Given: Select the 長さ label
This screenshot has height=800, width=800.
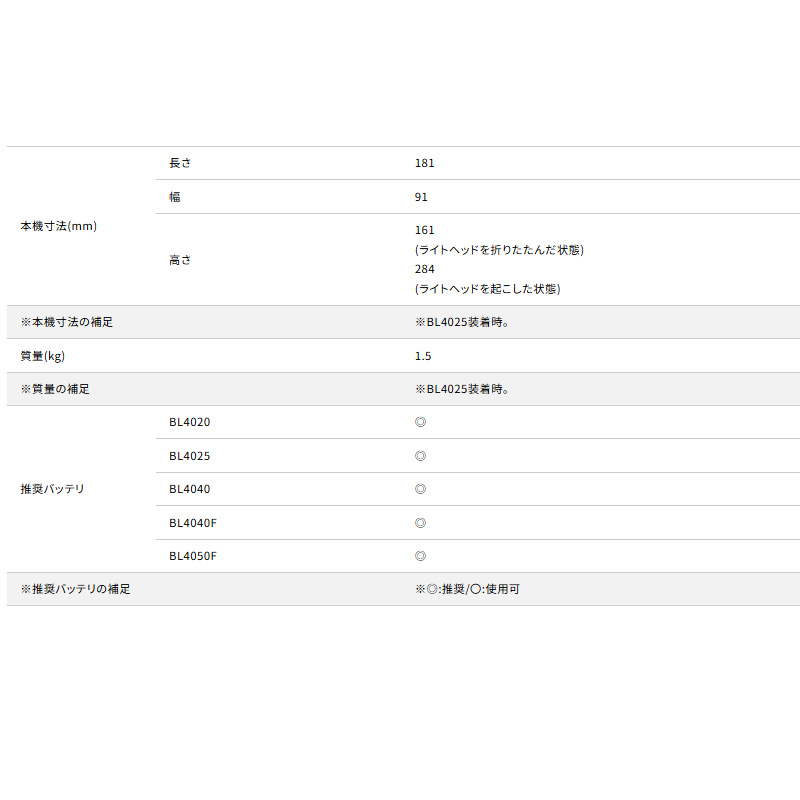Looking at the screenshot, I should coord(180,163).
